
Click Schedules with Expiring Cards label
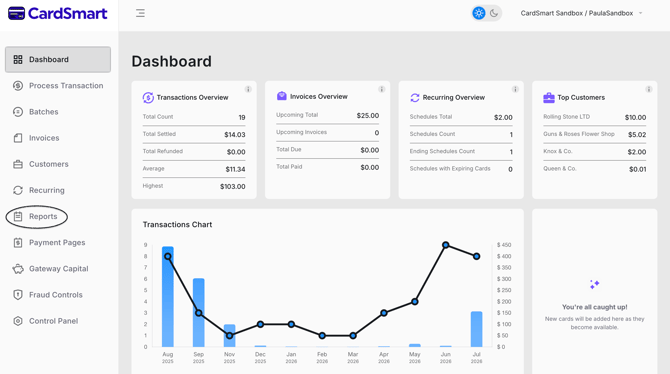pos(450,168)
